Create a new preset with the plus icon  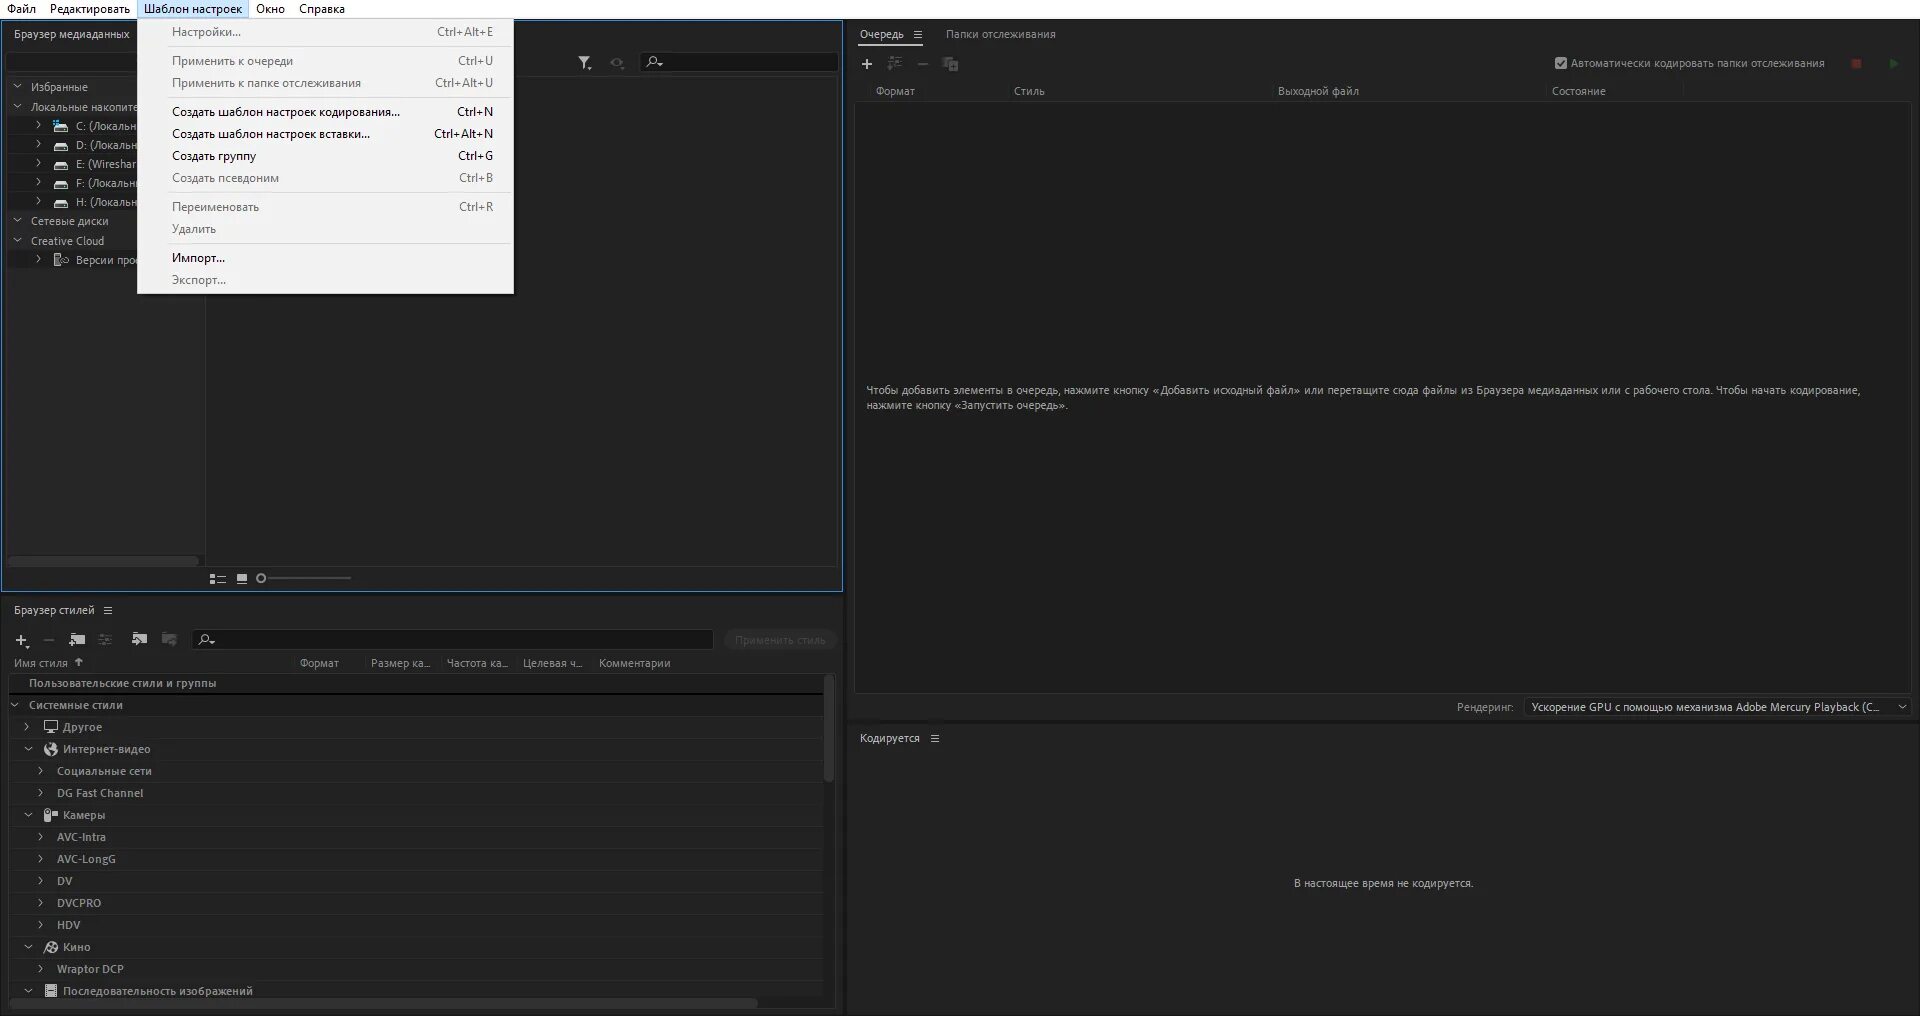click(22, 640)
